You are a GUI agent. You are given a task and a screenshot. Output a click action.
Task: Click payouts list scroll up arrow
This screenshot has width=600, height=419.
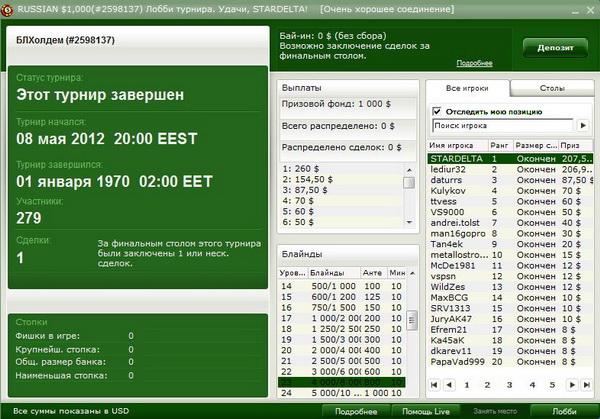(x=409, y=170)
